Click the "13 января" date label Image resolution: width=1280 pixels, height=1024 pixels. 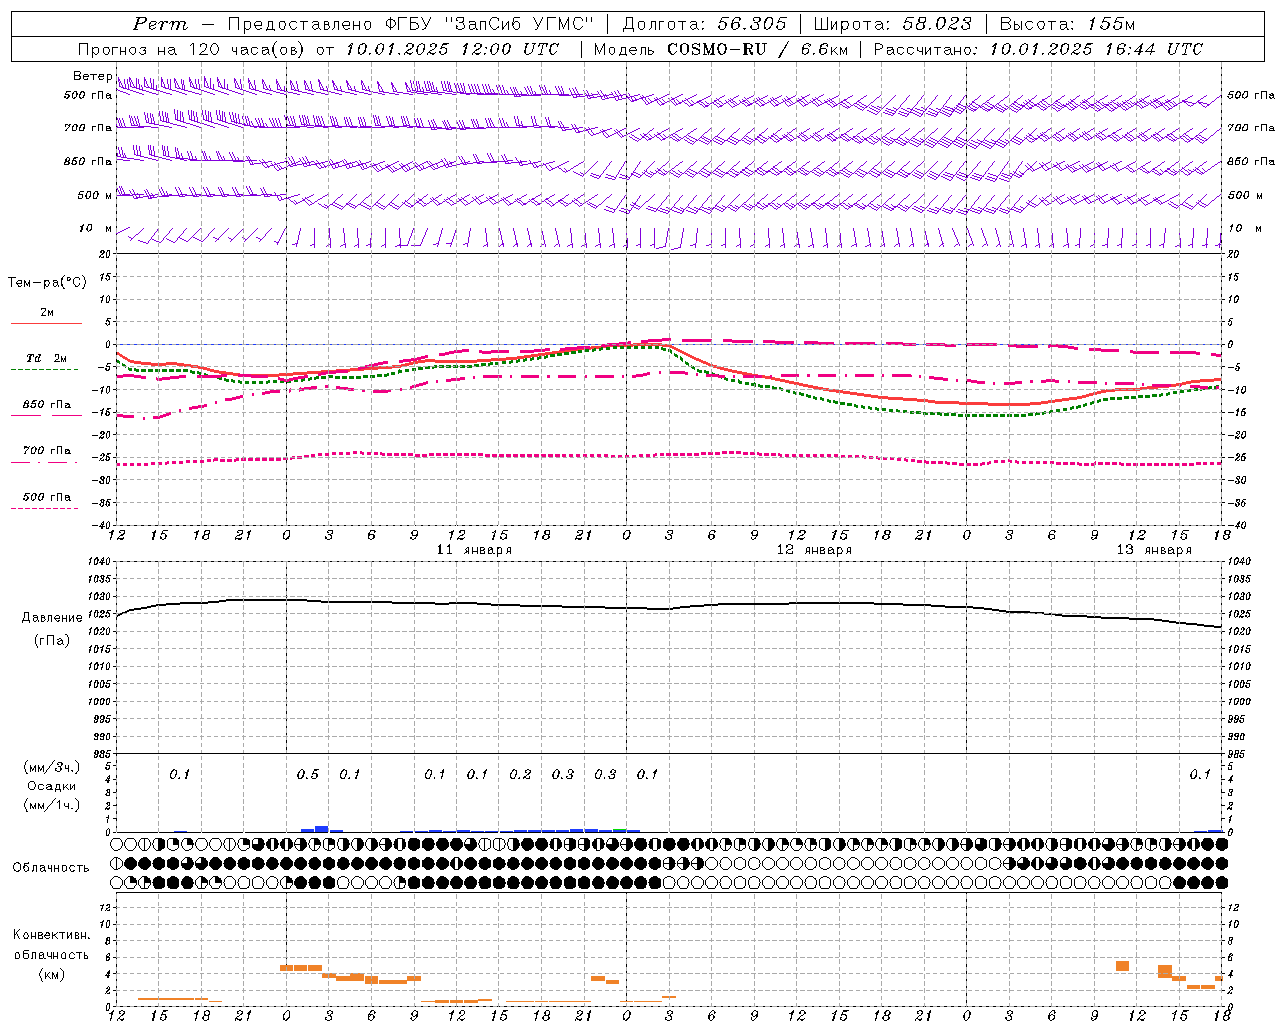point(1155,550)
